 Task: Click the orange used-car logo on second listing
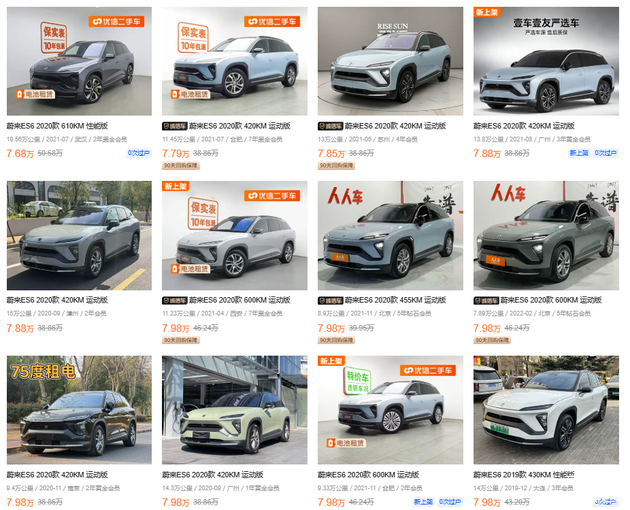coord(272,21)
